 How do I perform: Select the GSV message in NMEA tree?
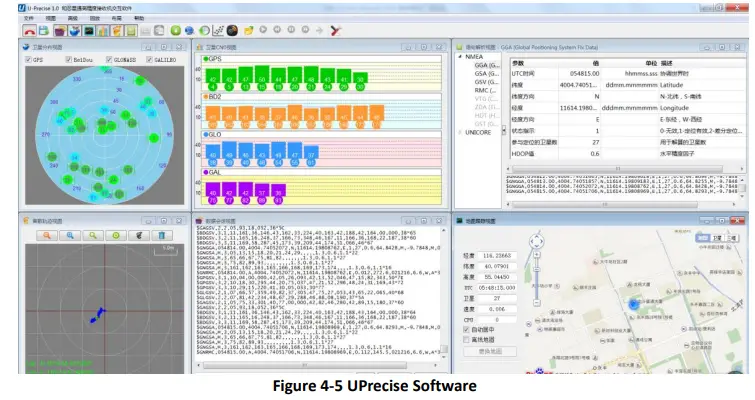click(x=486, y=82)
